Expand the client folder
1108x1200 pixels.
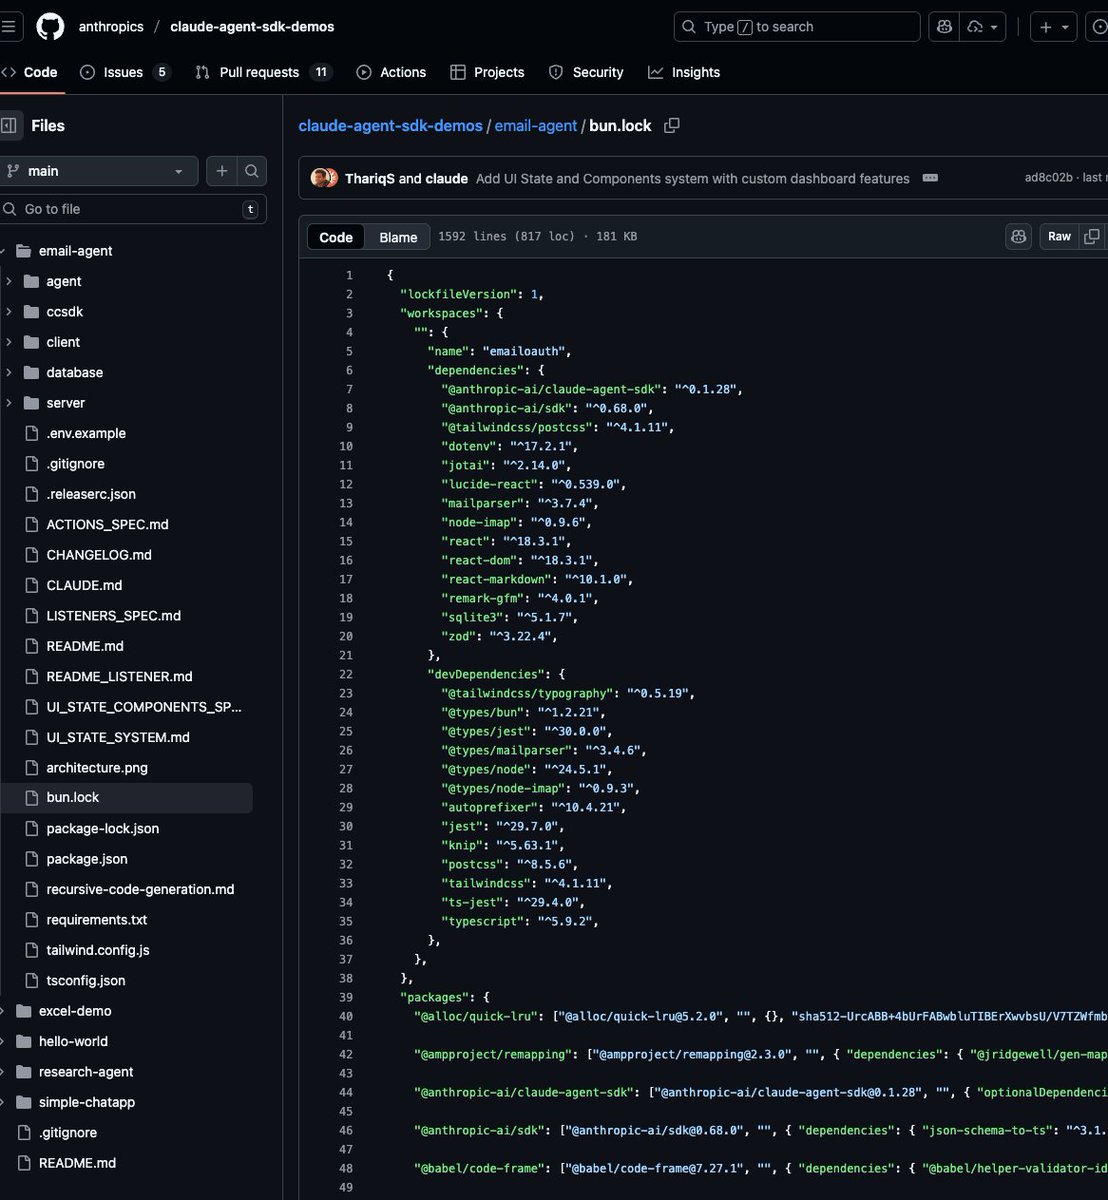tap(7, 342)
